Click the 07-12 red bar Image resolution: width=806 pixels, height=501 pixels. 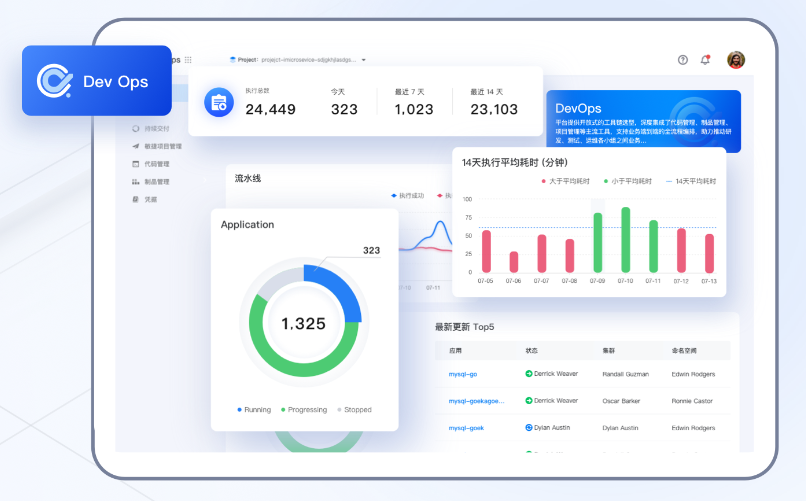point(681,250)
